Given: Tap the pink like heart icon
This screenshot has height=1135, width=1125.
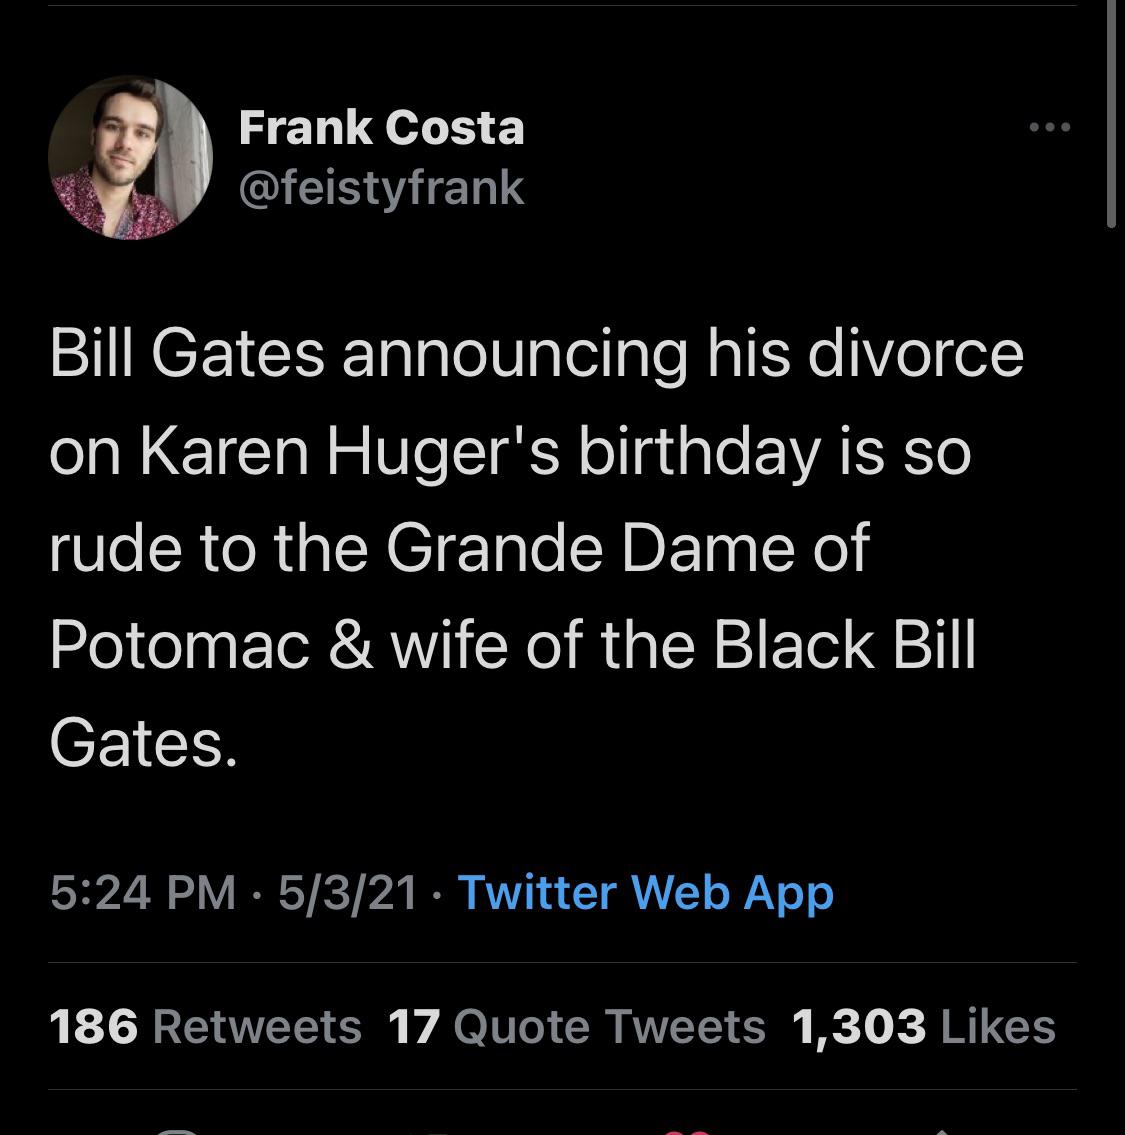Looking at the screenshot, I should [686, 1130].
